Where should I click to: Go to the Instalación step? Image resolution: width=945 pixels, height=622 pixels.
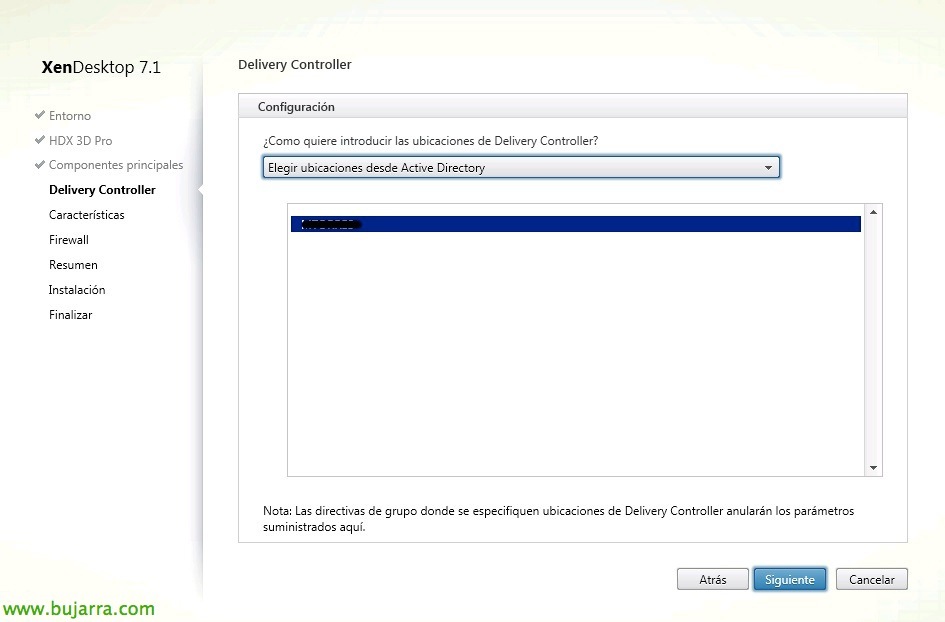click(77, 290)
